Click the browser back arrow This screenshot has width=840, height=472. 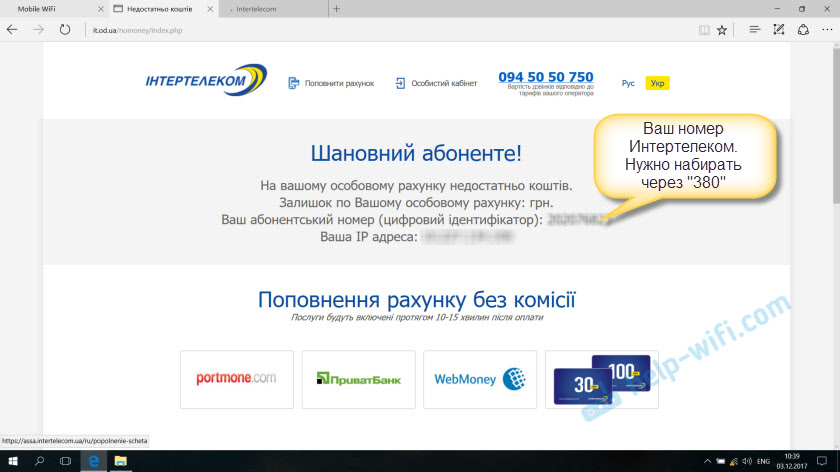[12, 30]
